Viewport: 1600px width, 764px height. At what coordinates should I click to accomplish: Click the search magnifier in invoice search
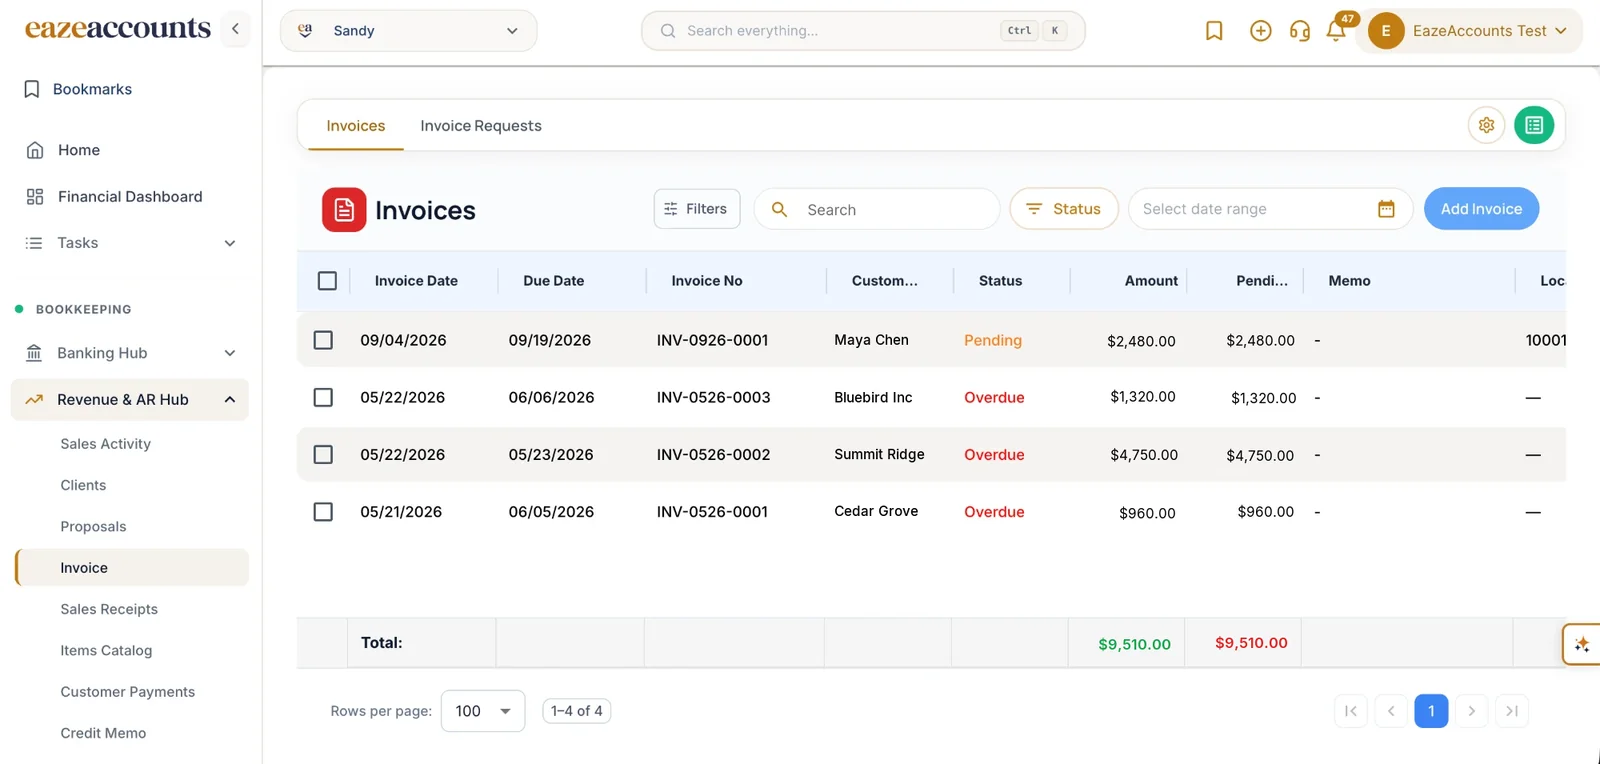tap(779, 209)
